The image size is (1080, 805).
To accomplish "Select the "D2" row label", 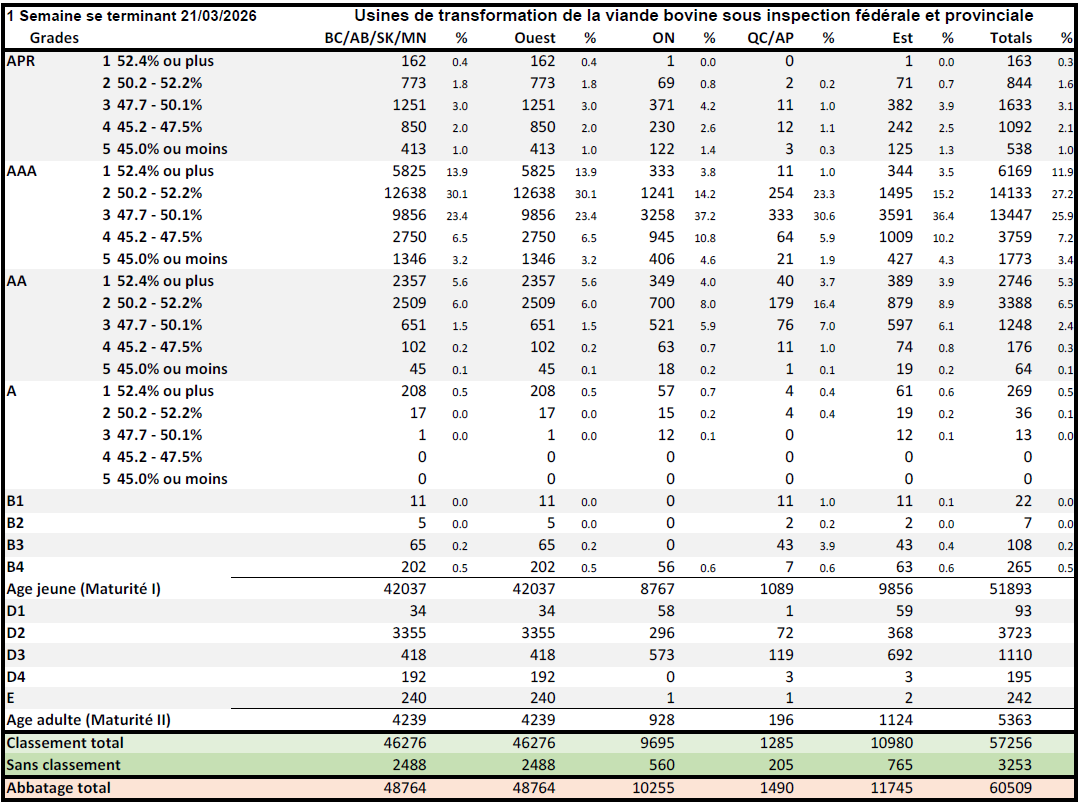I will click(17, 633).
